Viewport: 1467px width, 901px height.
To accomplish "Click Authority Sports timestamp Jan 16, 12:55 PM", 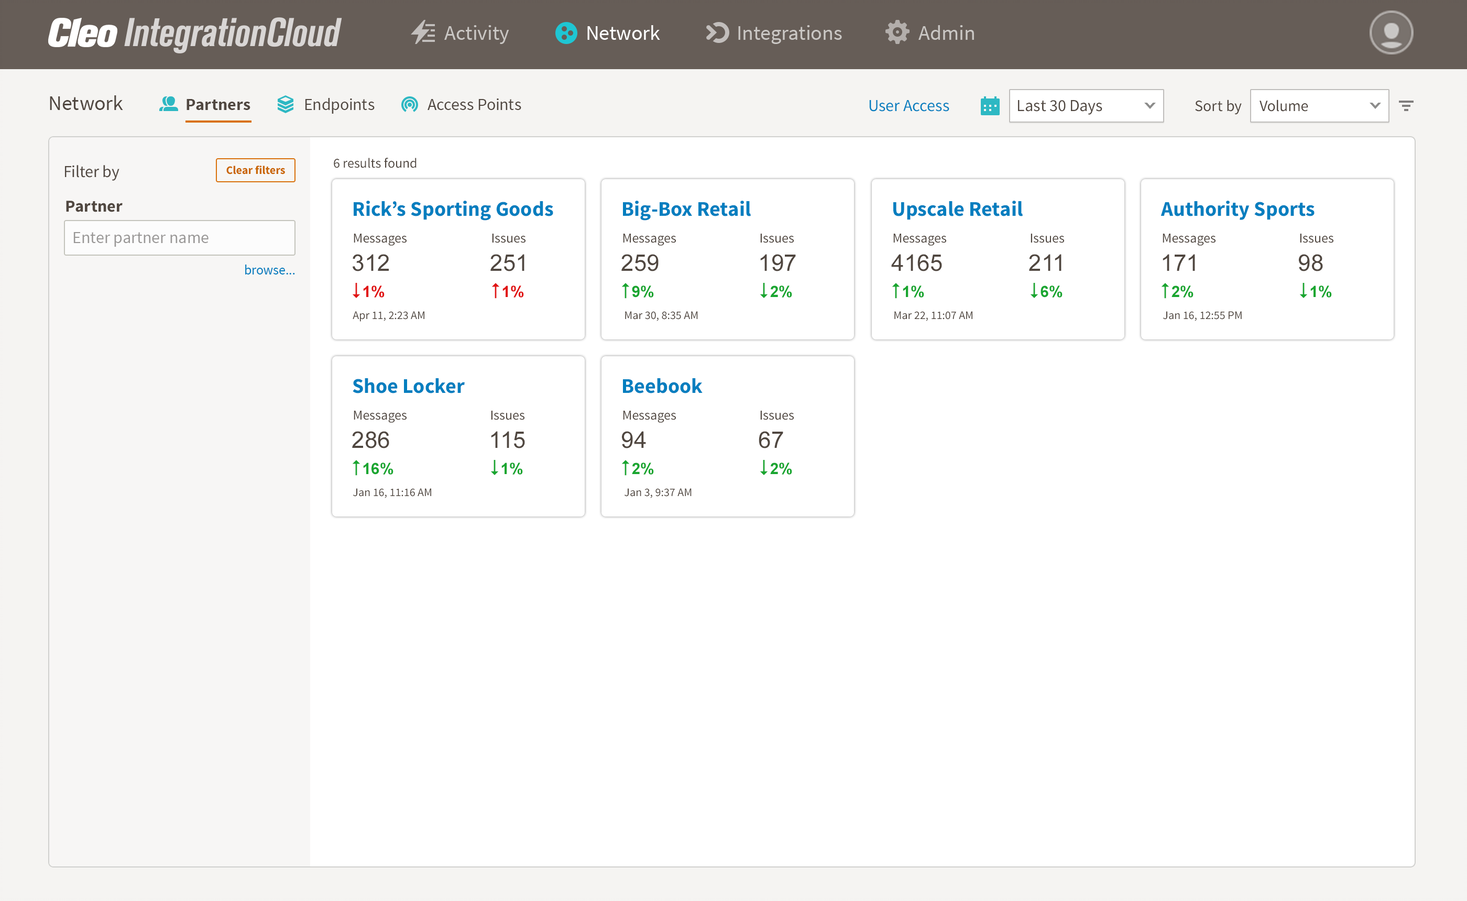I will point(1202,315).
